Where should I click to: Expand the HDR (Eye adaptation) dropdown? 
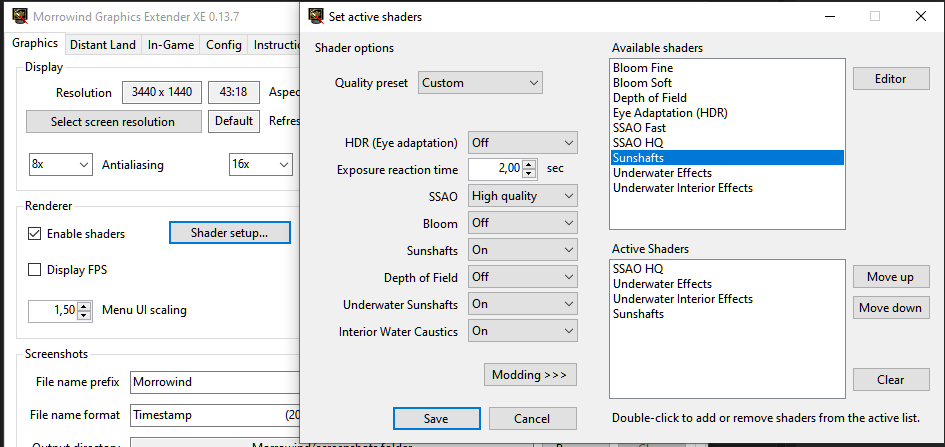click(522, 143)
